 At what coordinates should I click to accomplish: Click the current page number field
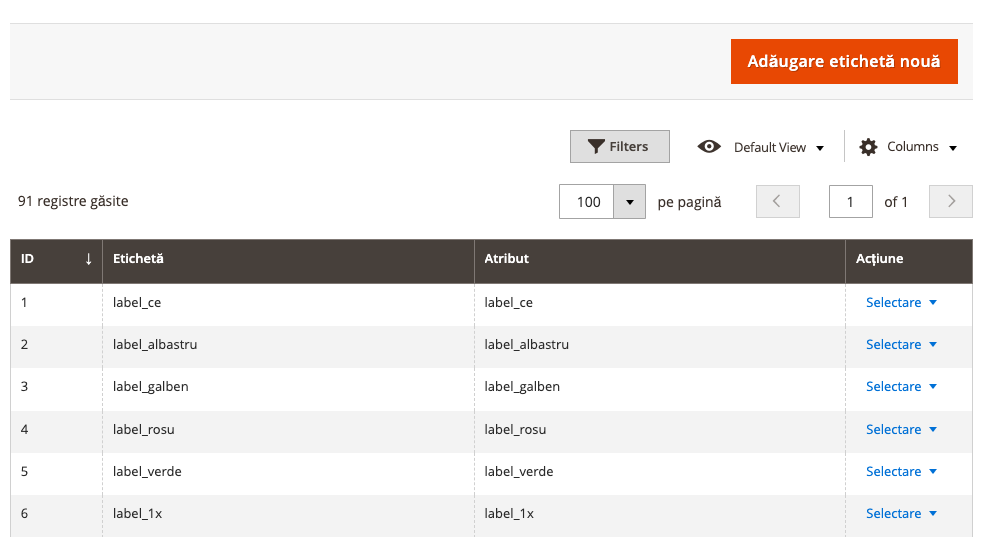coord(850,202)
